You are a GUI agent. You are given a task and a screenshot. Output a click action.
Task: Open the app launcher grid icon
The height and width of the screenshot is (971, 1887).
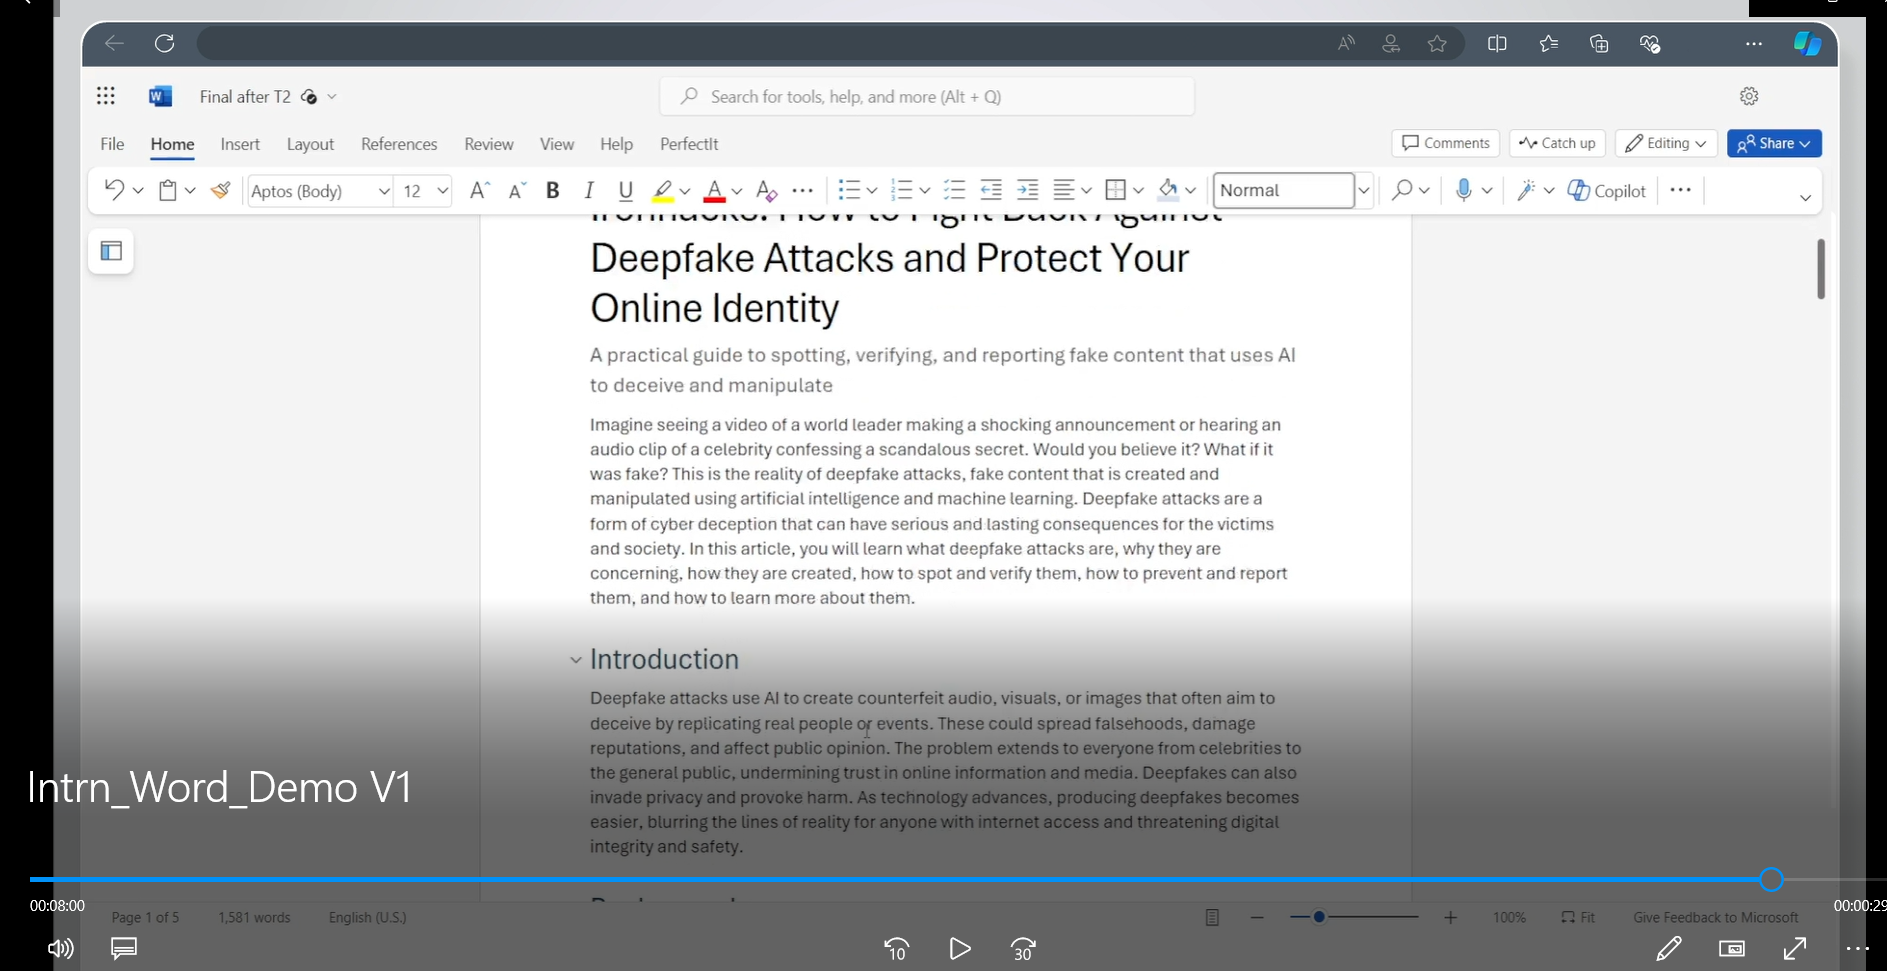click(106, 96)
